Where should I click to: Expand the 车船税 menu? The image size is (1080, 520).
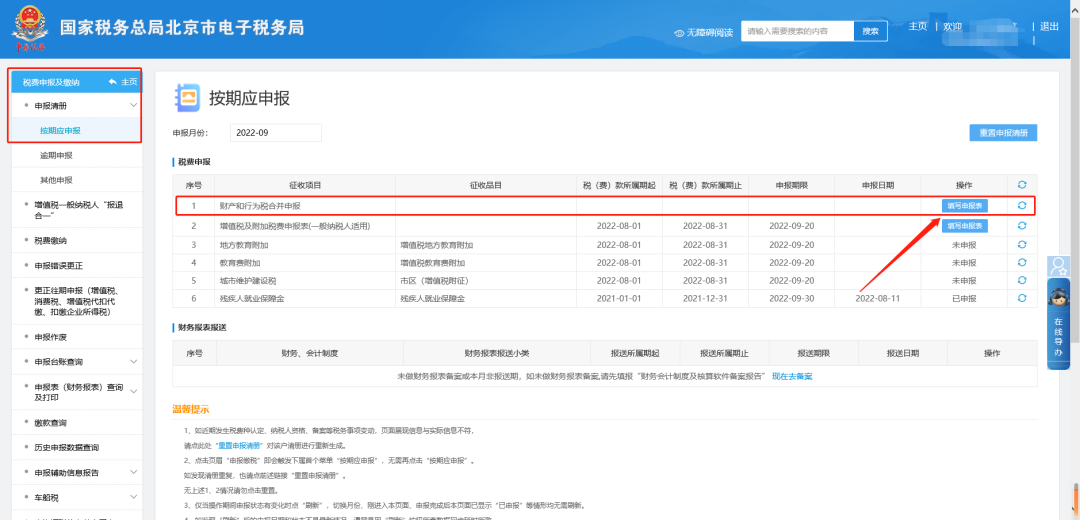pos(134,497)
